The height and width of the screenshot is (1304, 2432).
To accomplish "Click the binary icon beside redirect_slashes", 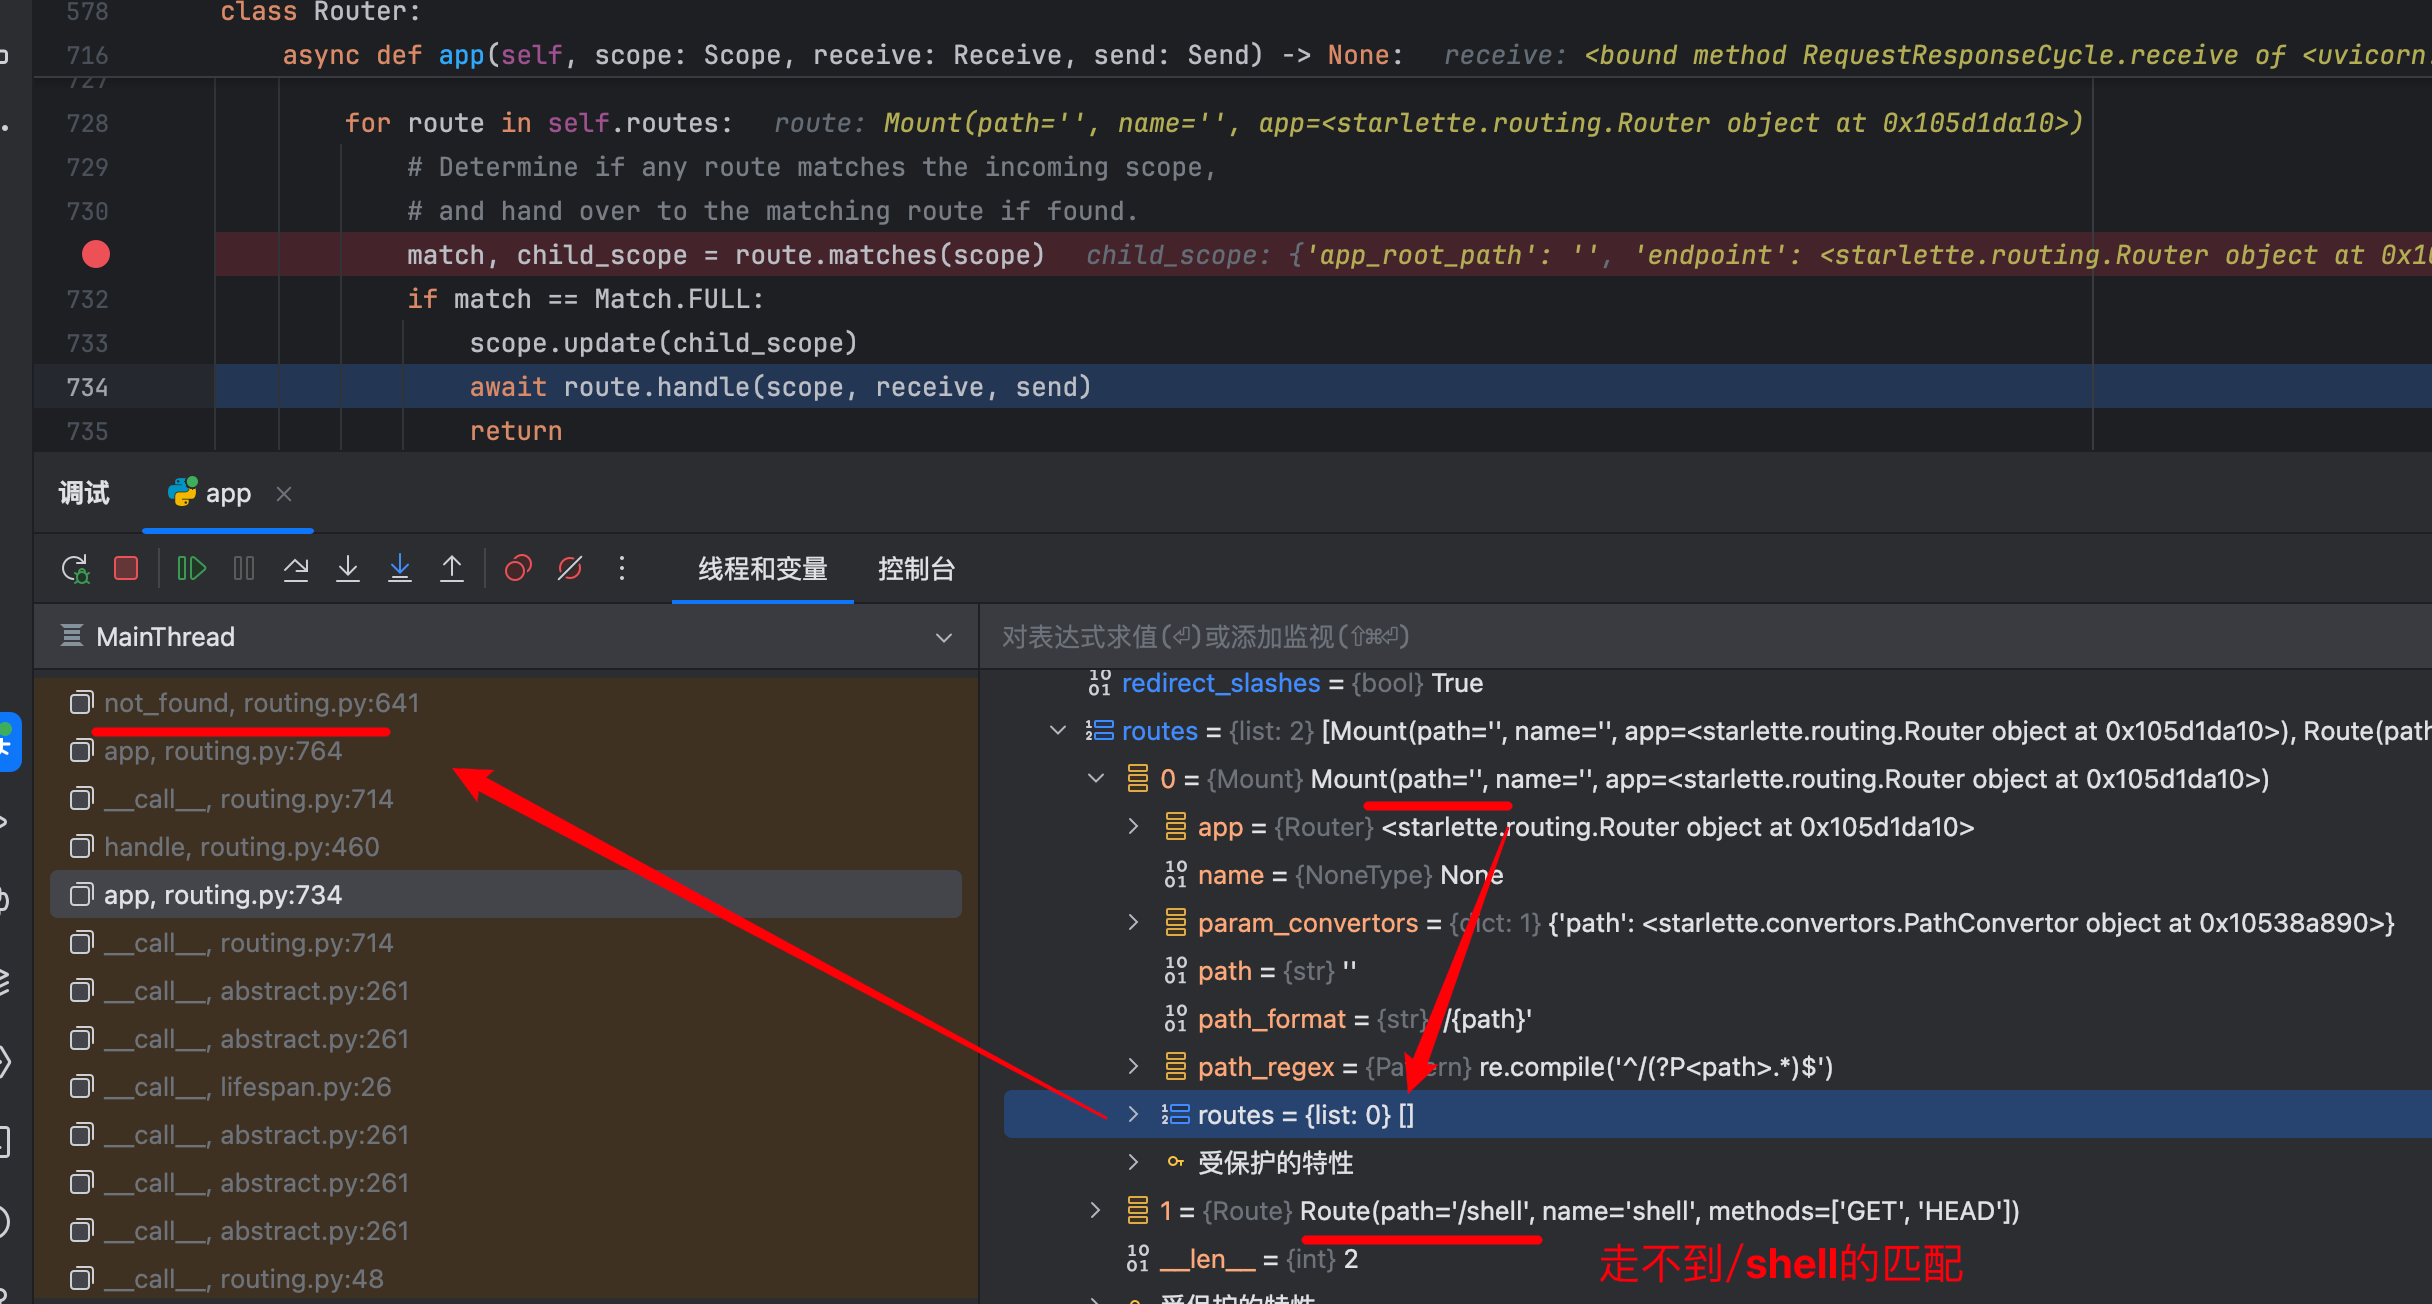I will point(1100,683).
